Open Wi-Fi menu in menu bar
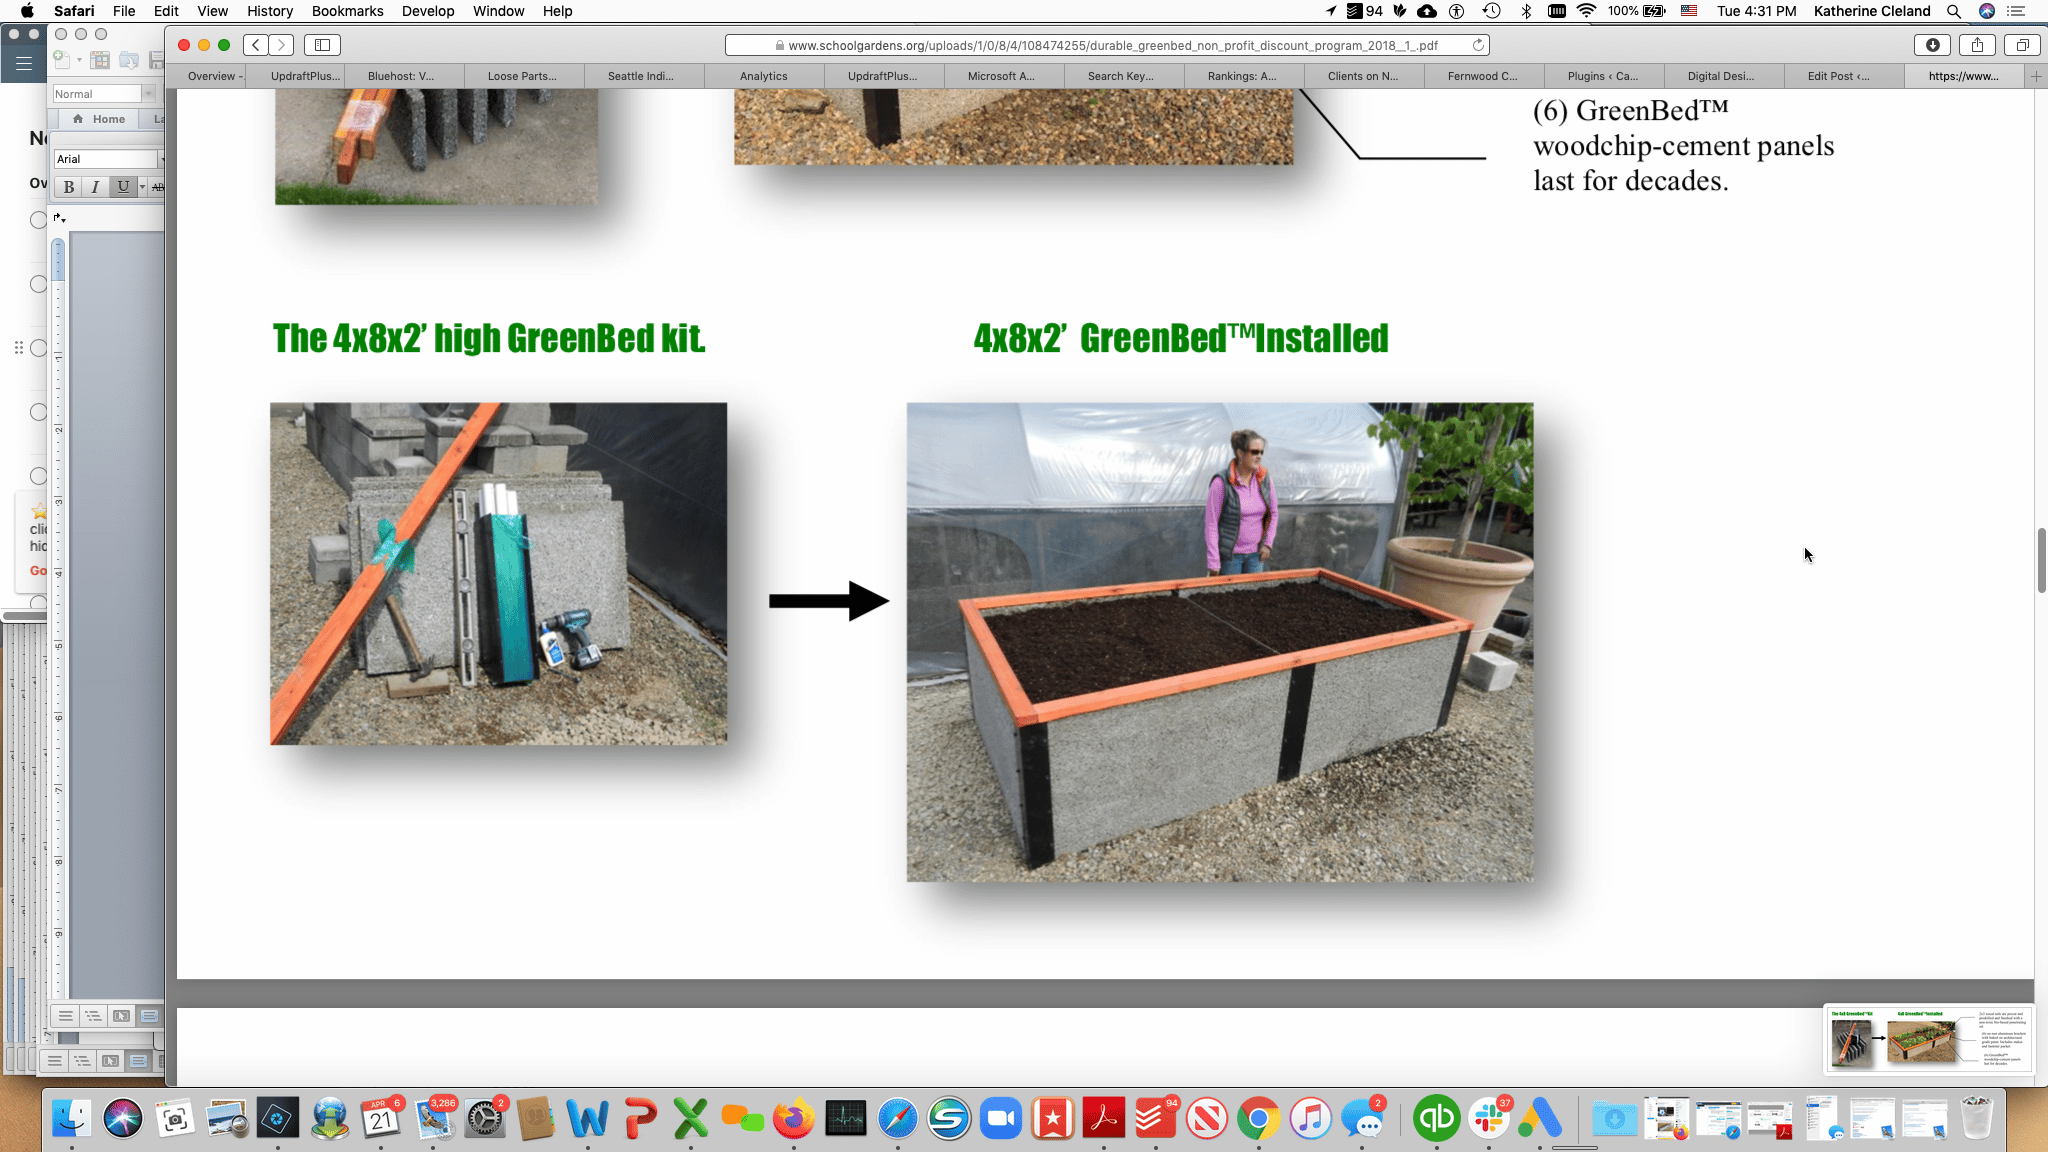The width and height of the screenshot is (2048, 1152). point(1586,11)
